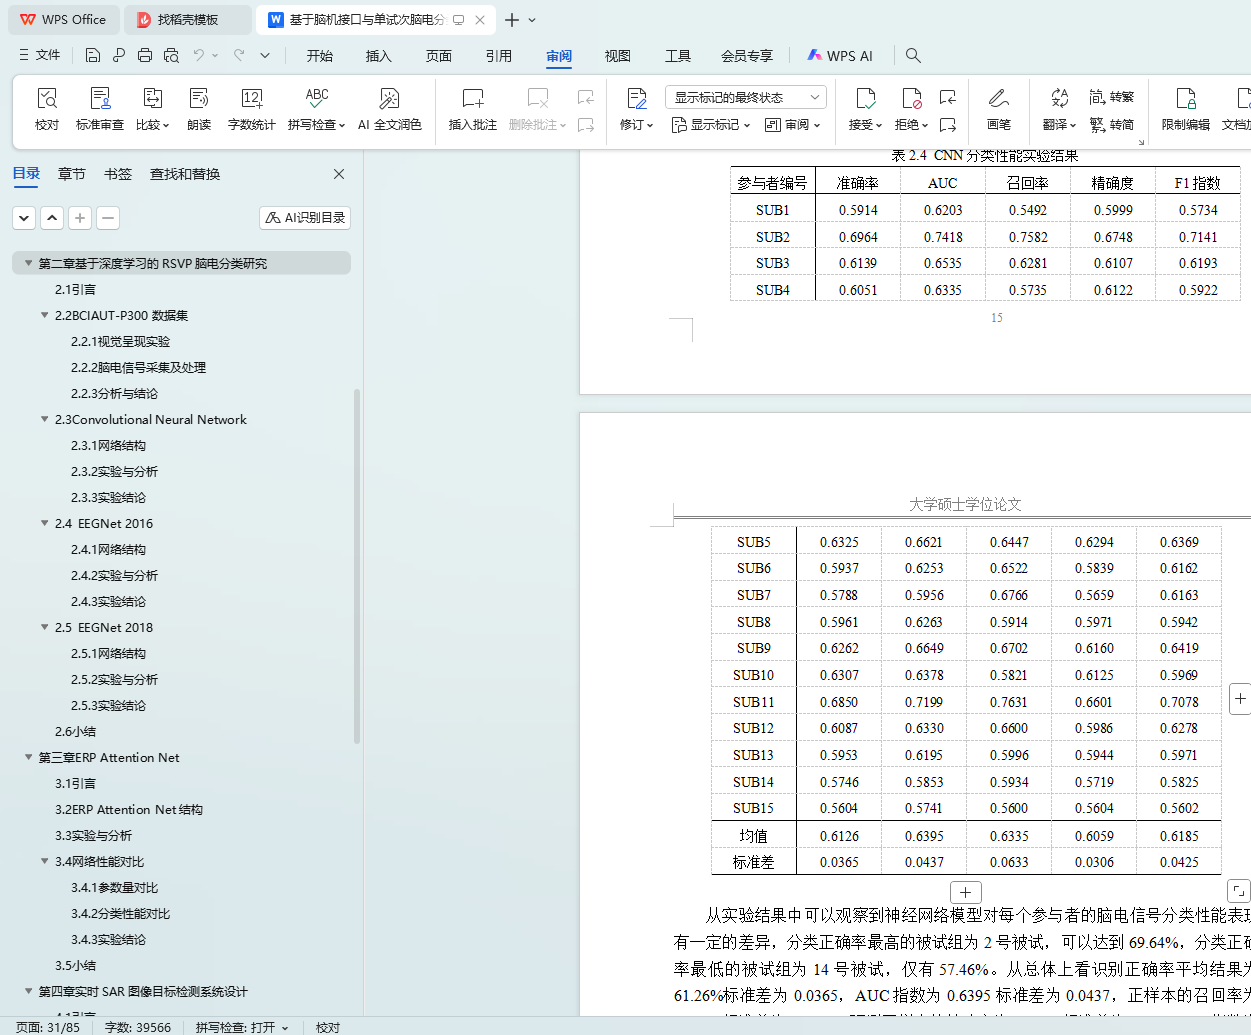
Task: Click 字数: 39566 in status bar
Action: pos(138,1027)
